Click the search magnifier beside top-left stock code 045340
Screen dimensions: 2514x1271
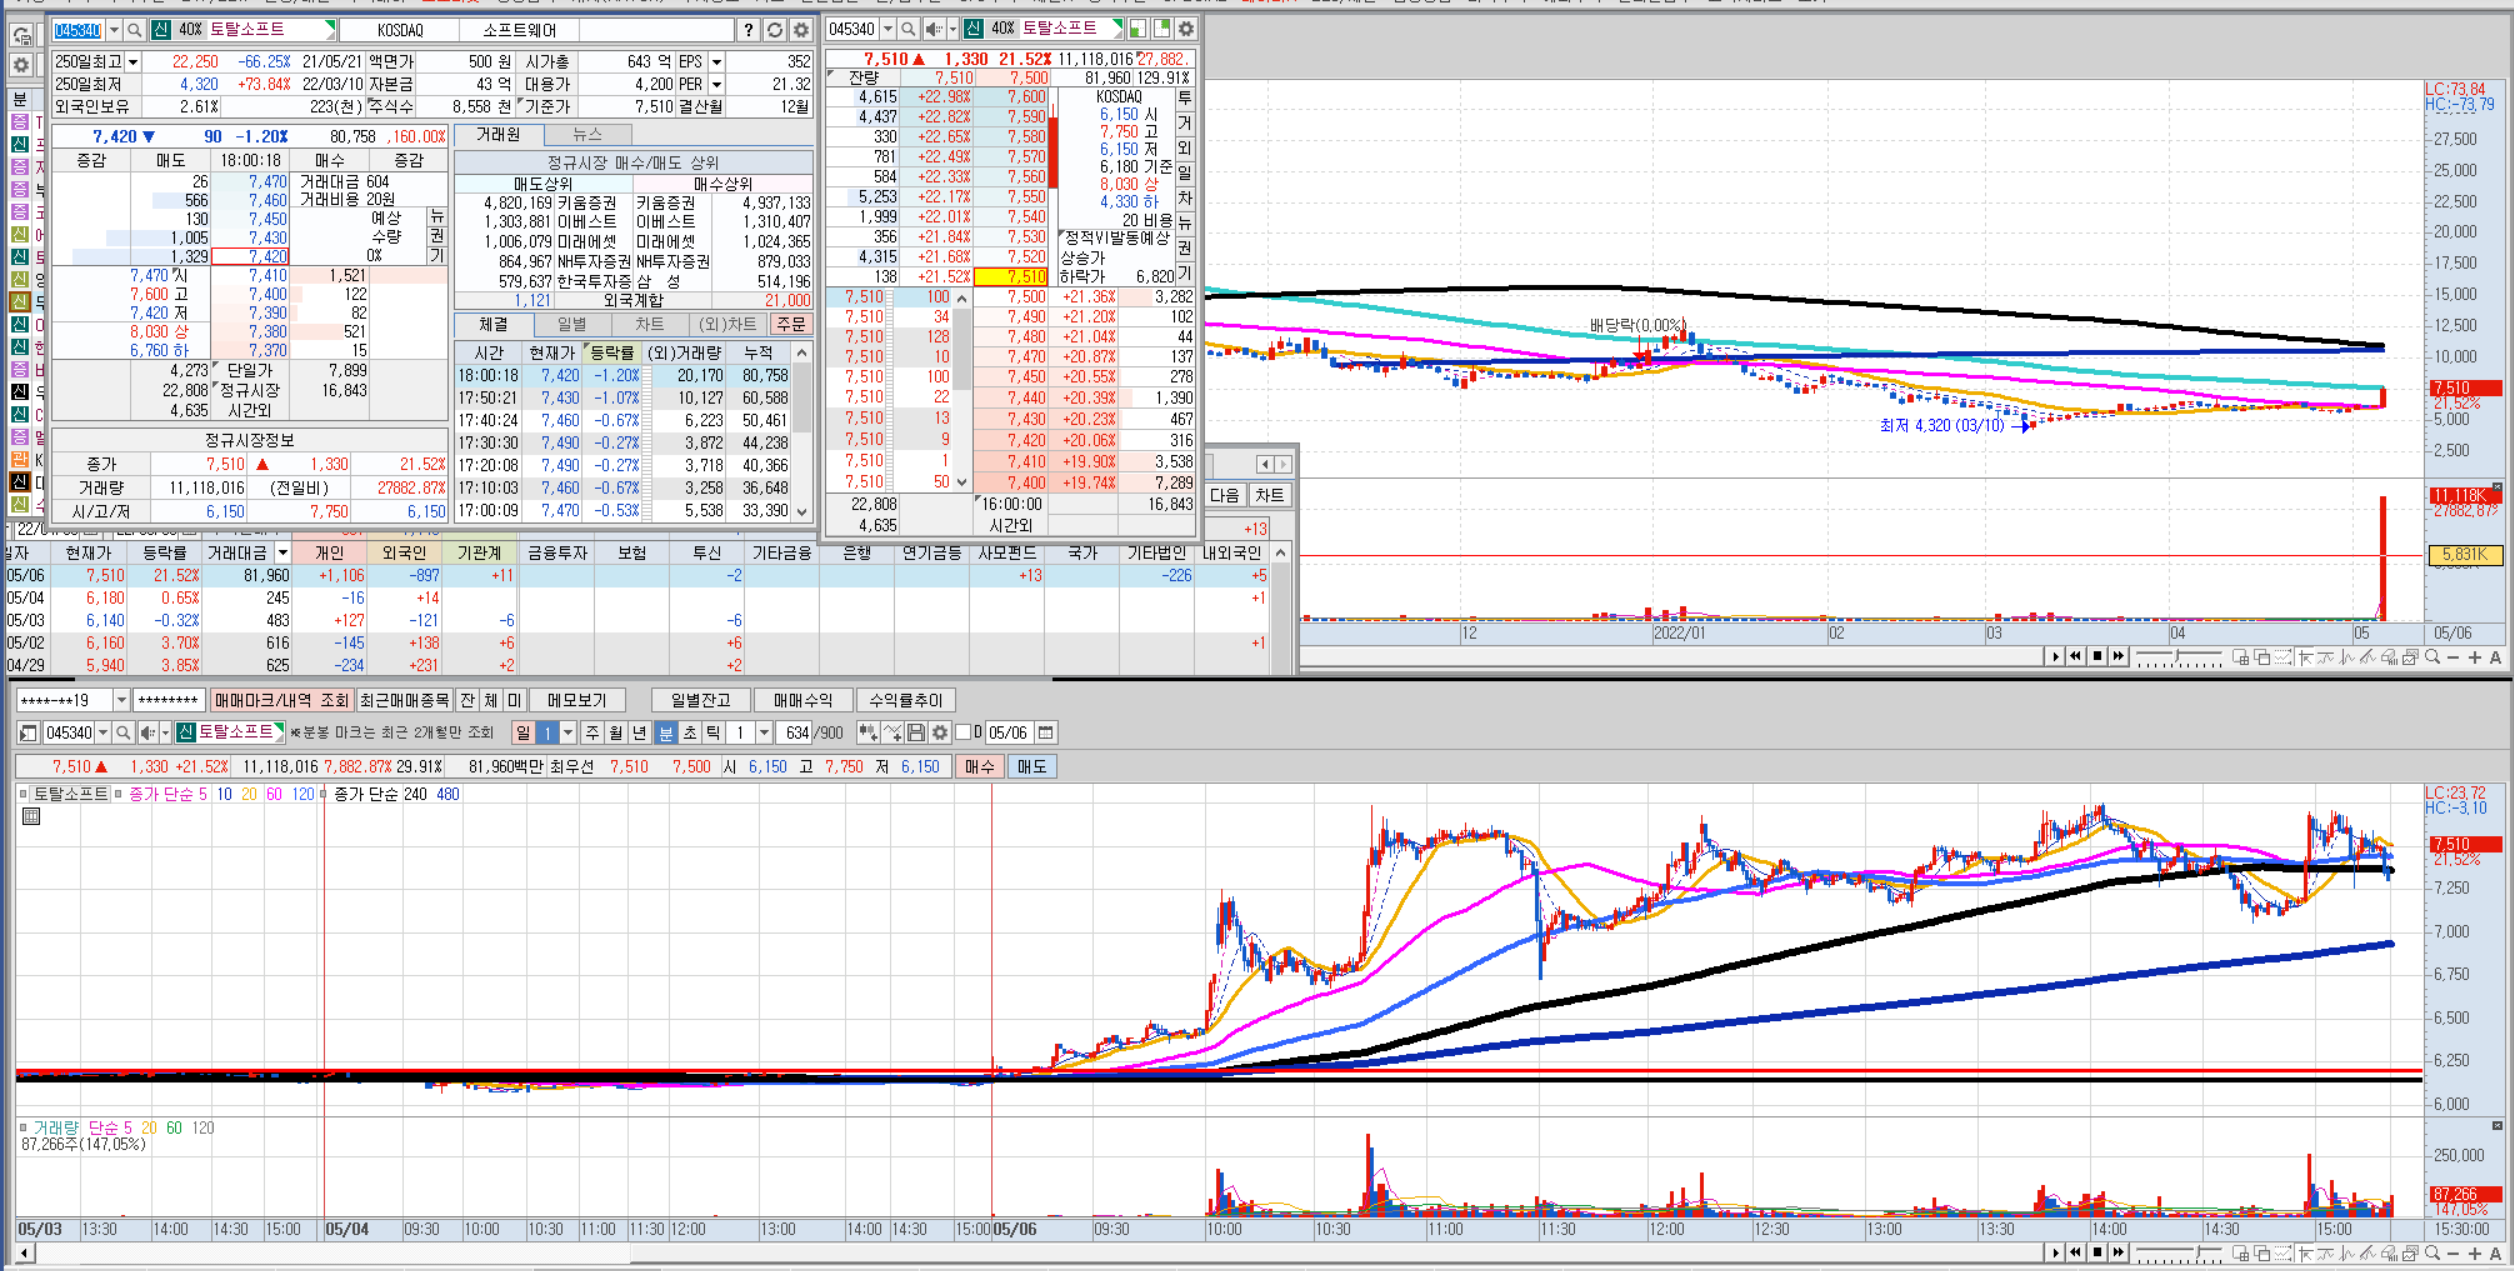tap(134, 30)
